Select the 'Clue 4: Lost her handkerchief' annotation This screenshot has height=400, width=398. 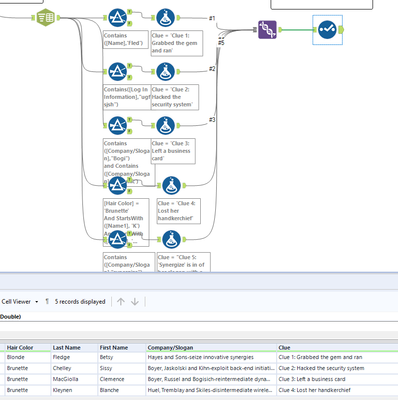click(x=179, y=211)
